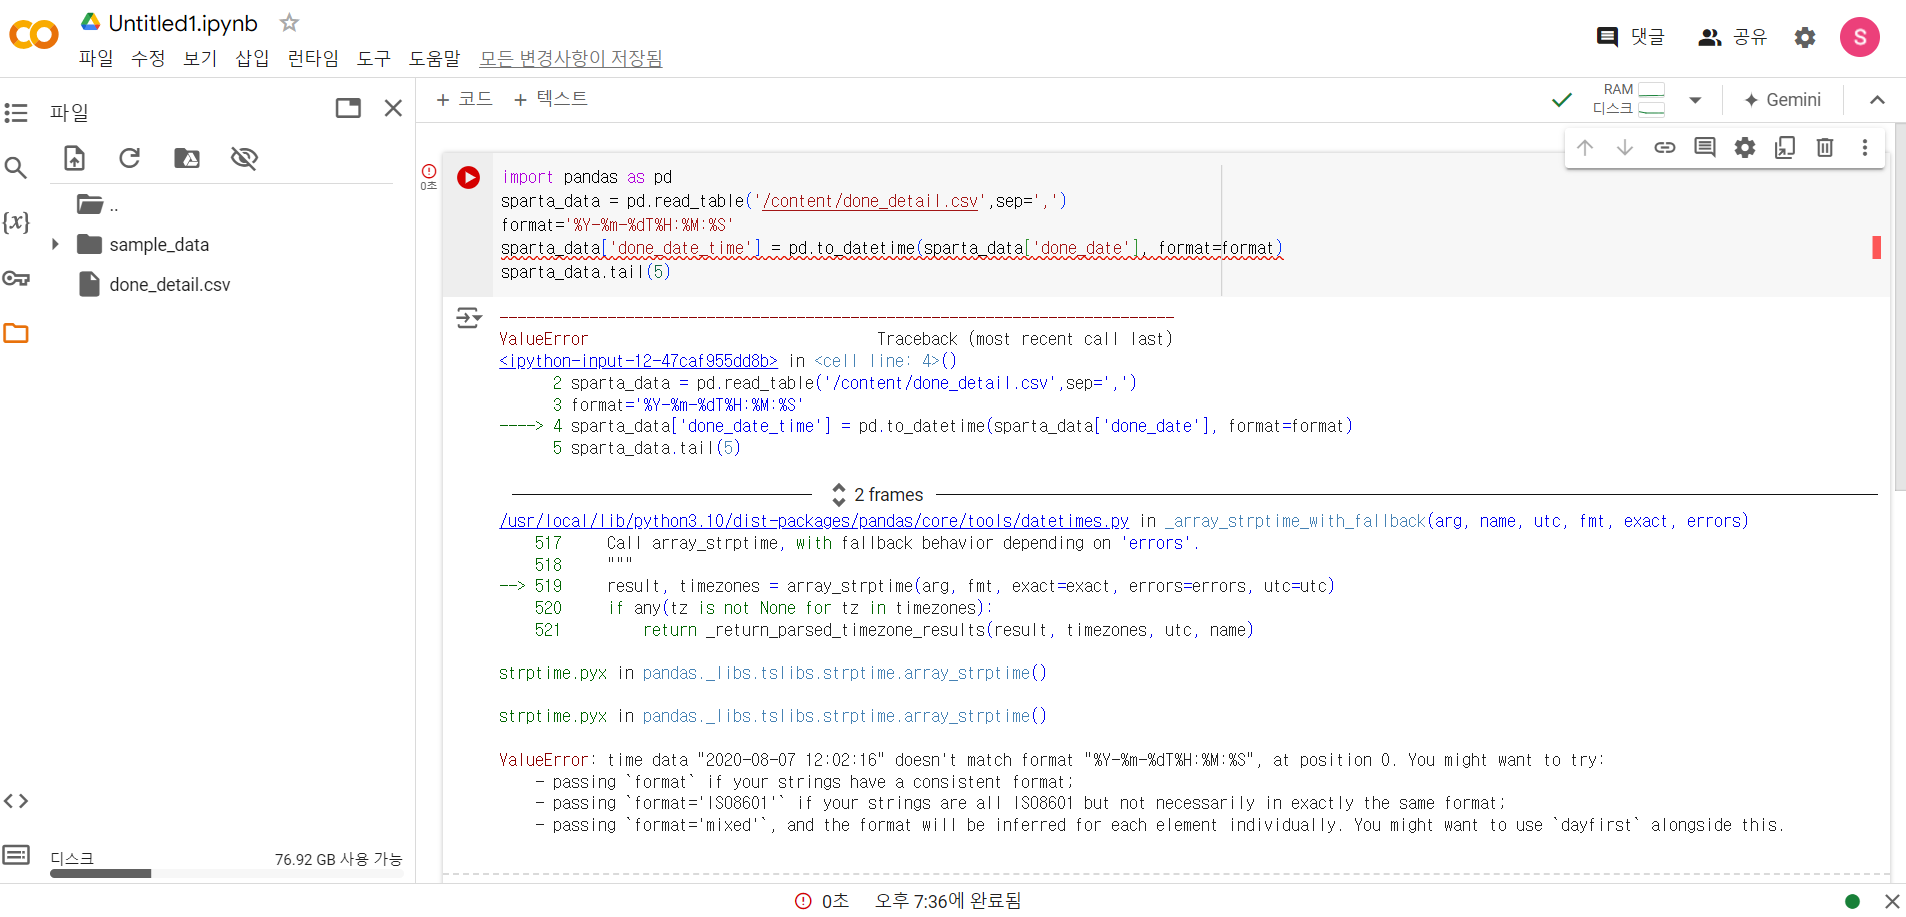Collapse the header with the up chevron

[x=1877, y=100]
